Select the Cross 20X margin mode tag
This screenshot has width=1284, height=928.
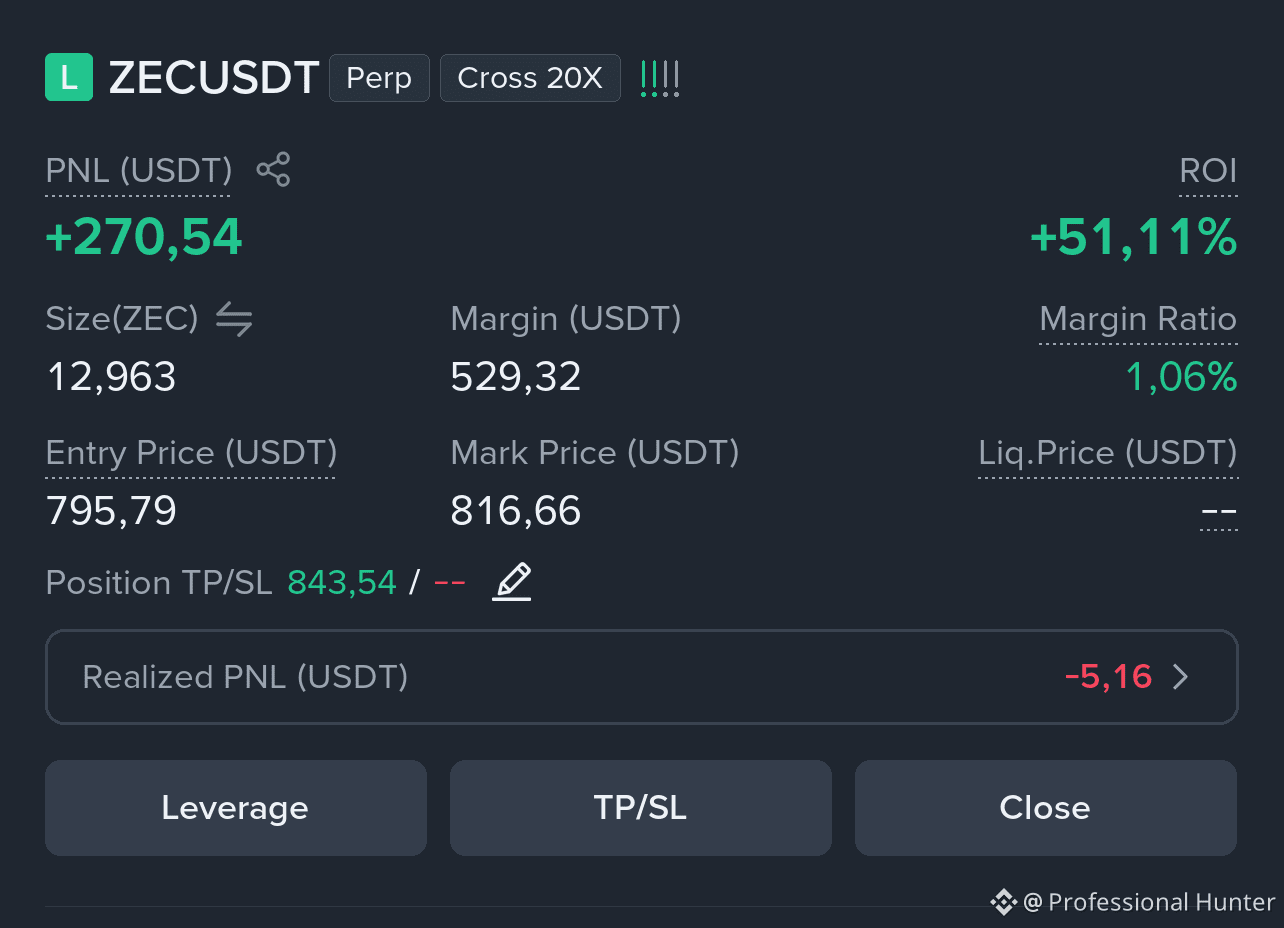coord(530,78)
